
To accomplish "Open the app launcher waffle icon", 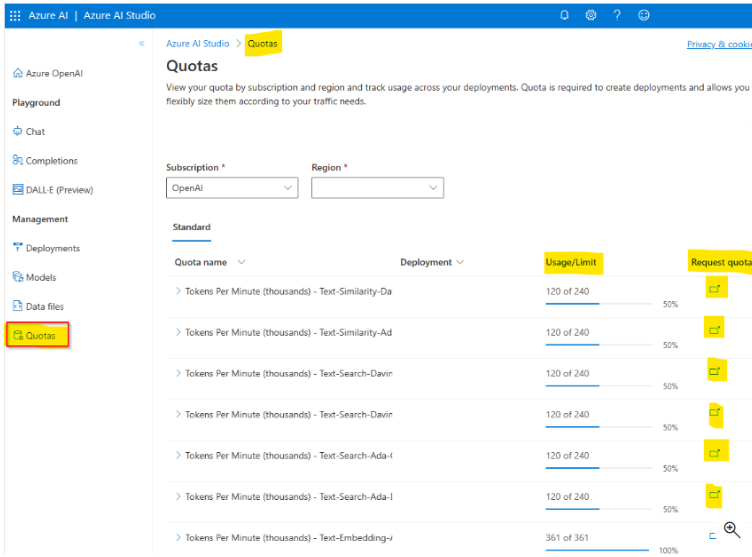I will (x=15, y=16).
